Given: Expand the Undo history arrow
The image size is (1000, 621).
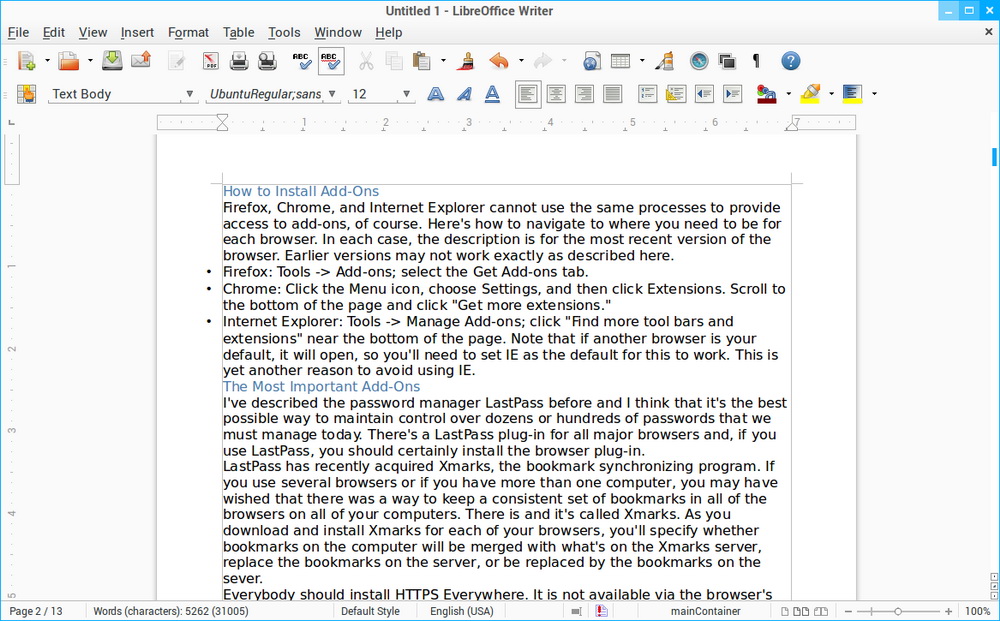Looking at the screenshot, I should pyautogui.click(x=521, y=61).
